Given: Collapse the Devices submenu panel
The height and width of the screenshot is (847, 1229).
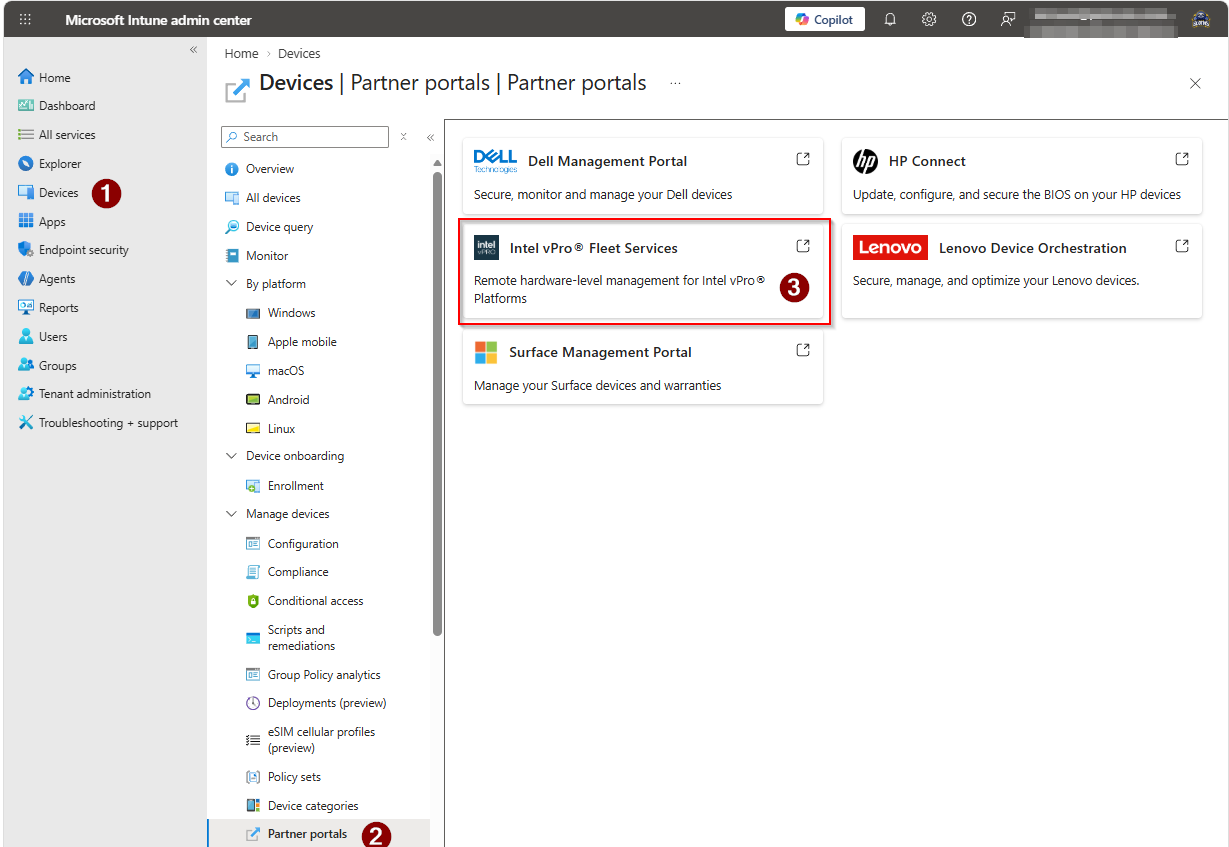Looking at the screenshot, I should click(430, 137).
